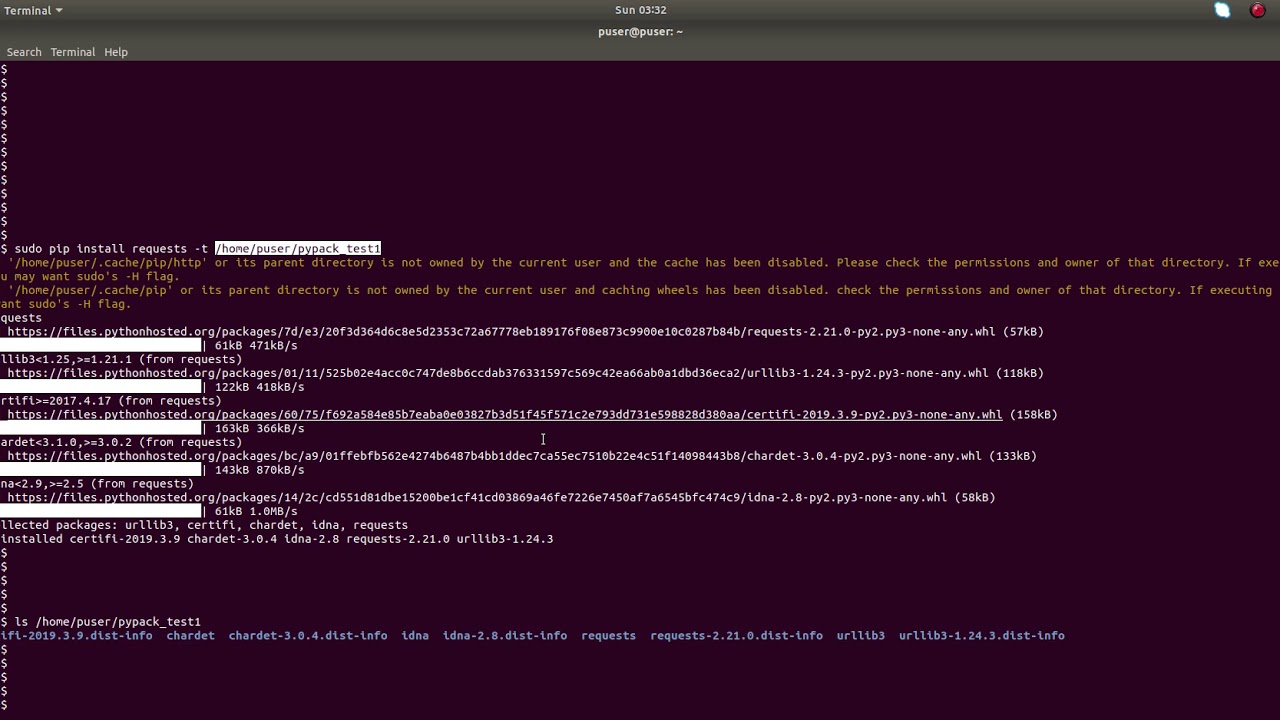Click the underlined certifi-2019.3.9 wheel URL

[x=504, y=415]
